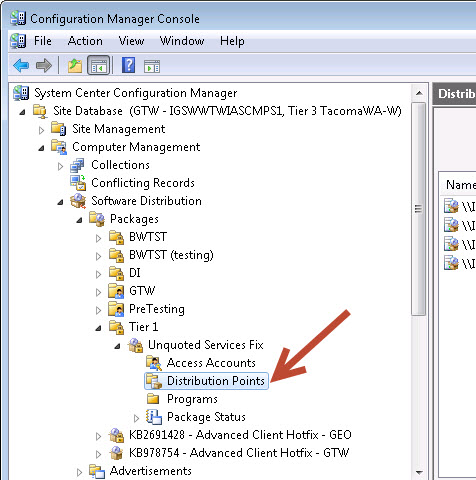Open the Help menu
The height and width of the screenshot is (480, 476).
point(232,41)
